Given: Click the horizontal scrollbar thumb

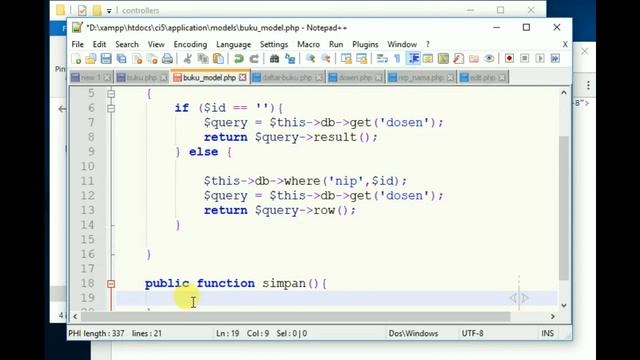Looking at the screenshot, I should [296, 316].
